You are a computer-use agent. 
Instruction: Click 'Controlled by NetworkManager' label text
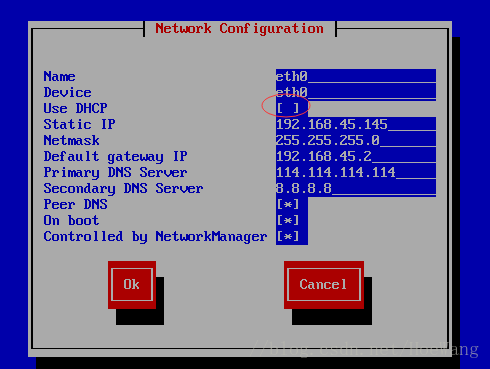pyautogui.click(x=155, y=237)
